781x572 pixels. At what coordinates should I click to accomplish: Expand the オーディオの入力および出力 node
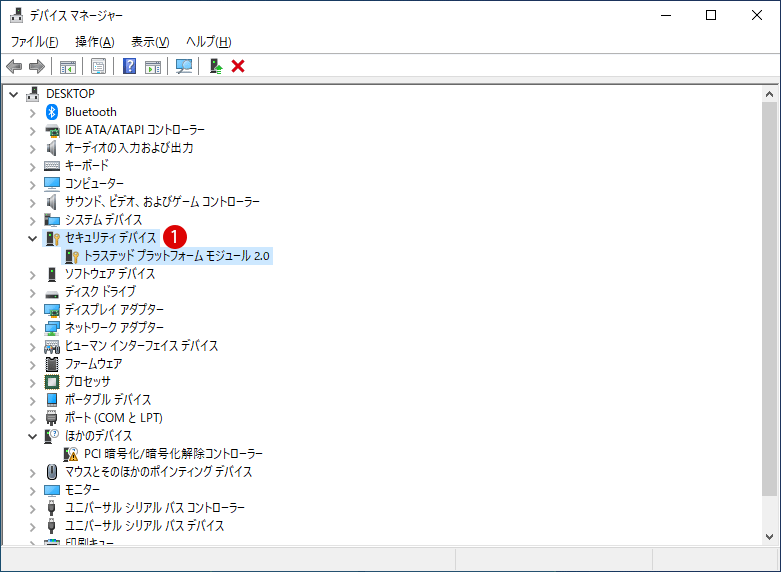click(33, 149)
